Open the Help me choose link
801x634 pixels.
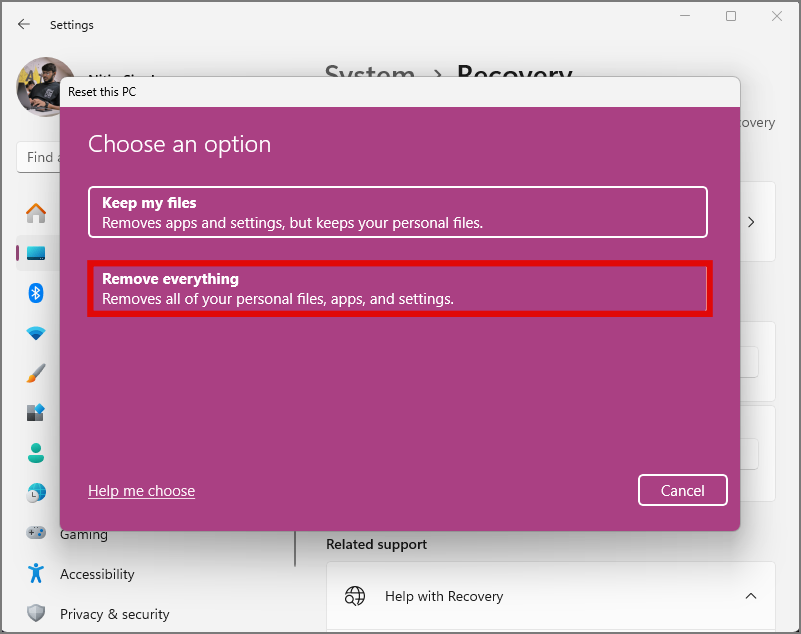coord(142,491)
